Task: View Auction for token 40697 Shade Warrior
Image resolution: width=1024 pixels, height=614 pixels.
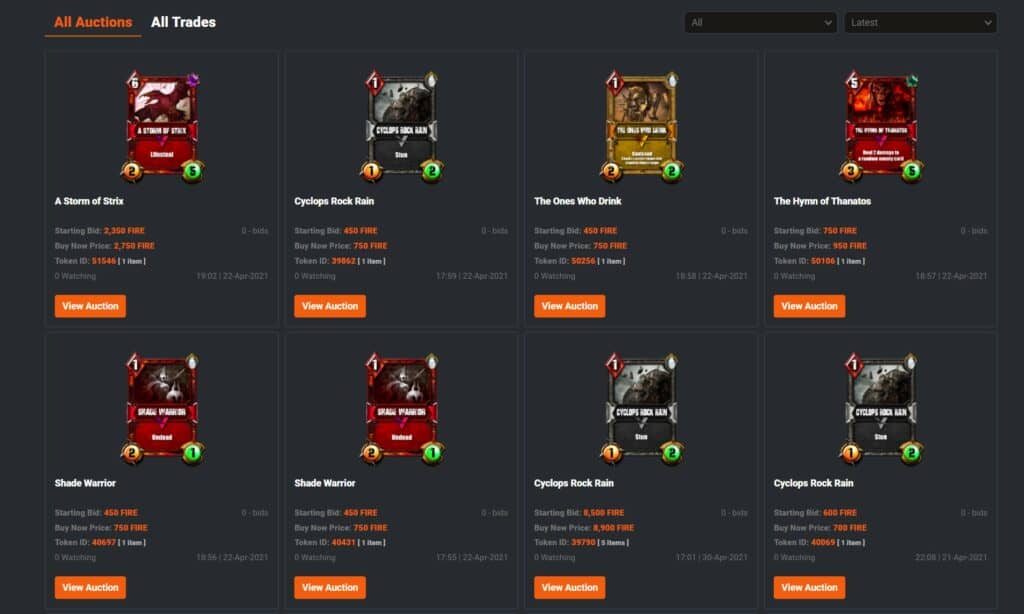Action: (90, 587)
